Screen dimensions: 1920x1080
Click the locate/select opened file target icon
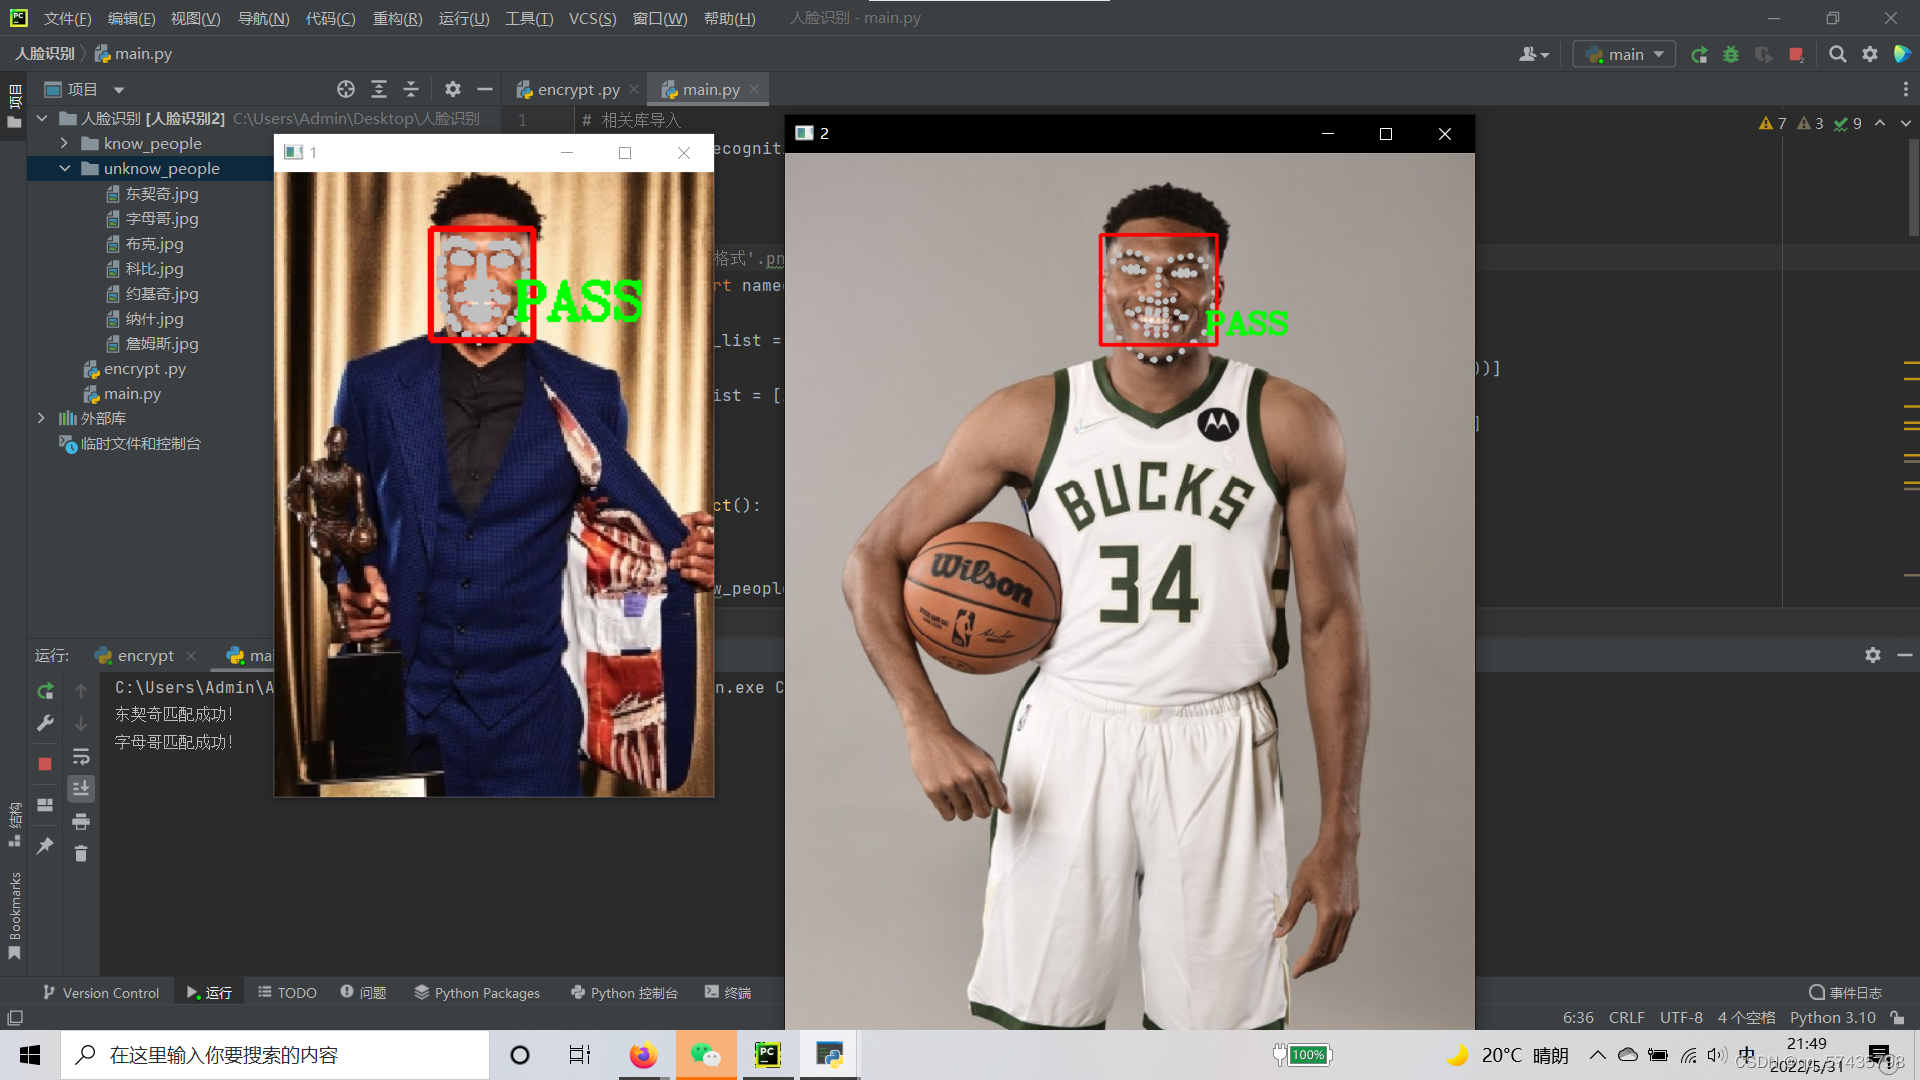click(346, 89)
